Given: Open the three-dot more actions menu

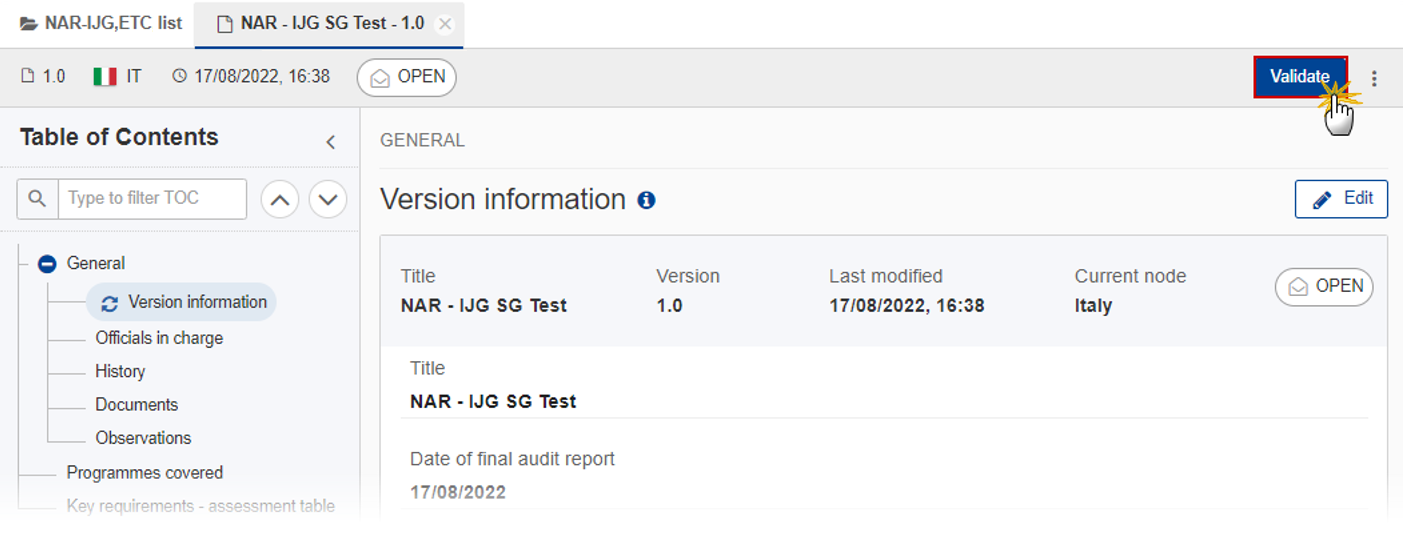Looking at the screenshot, I should coord(1374,78).
